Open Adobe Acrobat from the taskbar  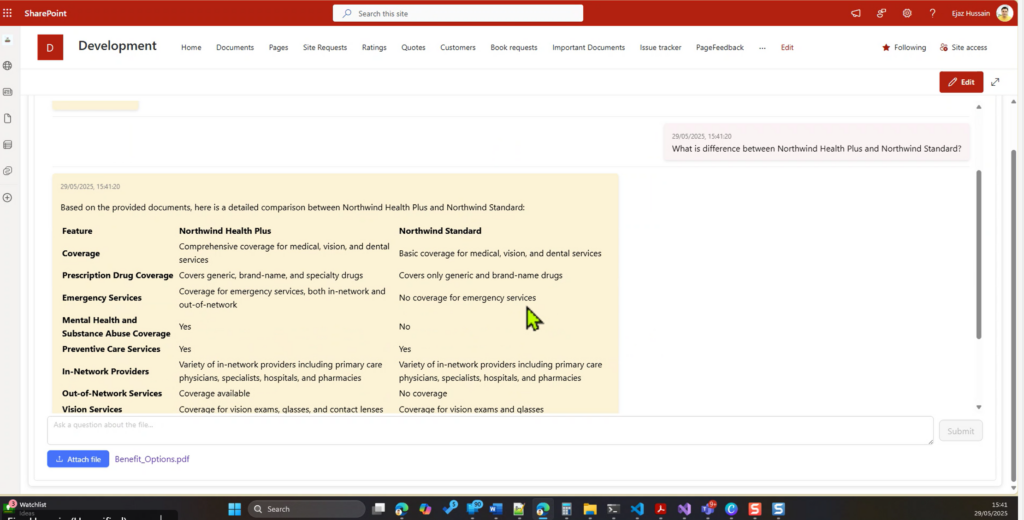click(661, 509)
